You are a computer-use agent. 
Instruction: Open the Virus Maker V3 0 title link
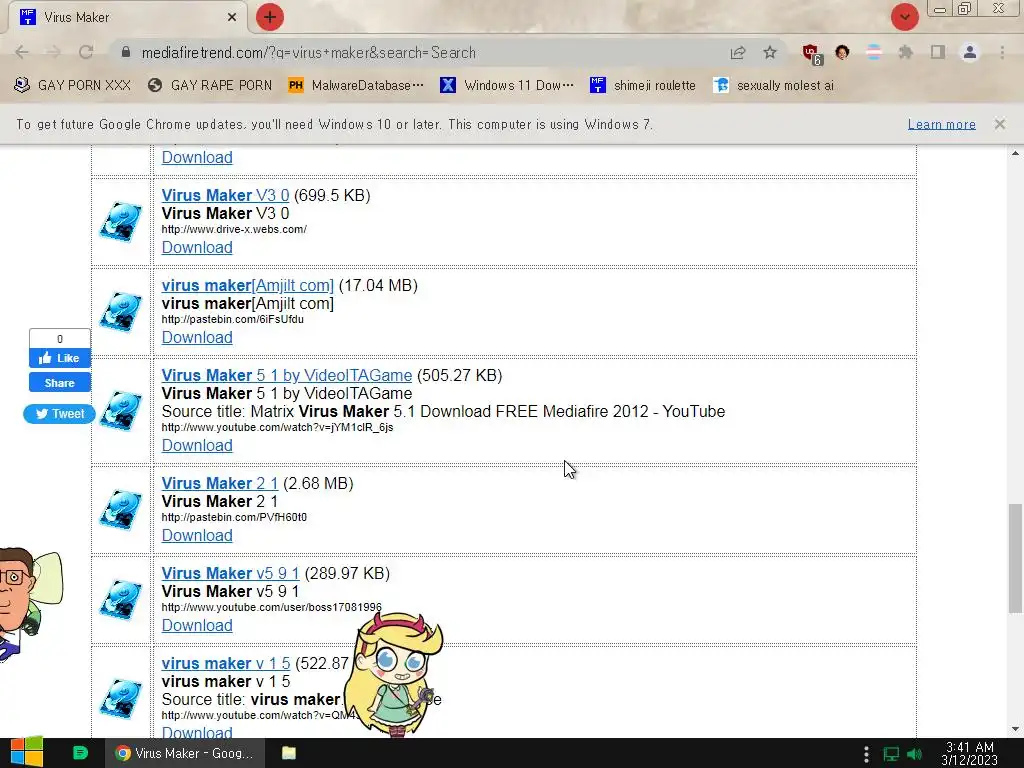[225, 195]
